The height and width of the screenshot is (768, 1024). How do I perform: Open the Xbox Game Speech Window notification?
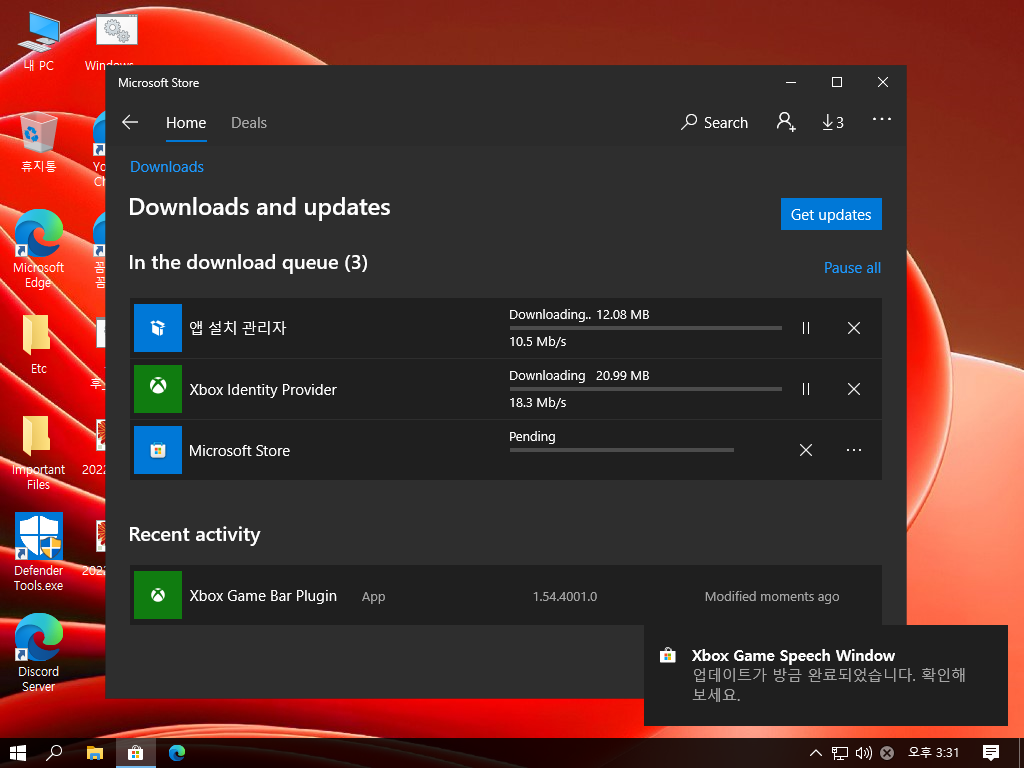[x=825, y=675]
